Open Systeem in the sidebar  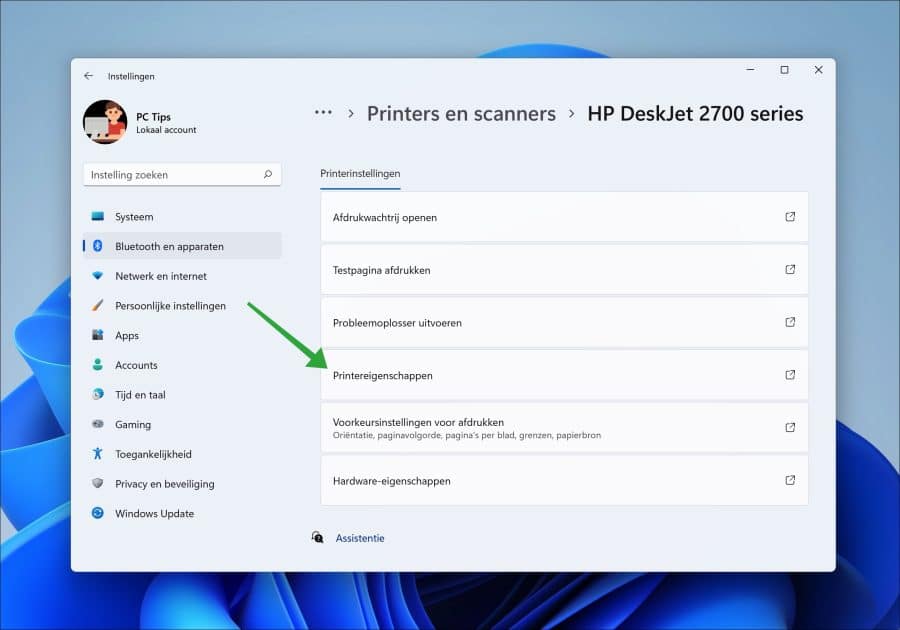point(182,217)
